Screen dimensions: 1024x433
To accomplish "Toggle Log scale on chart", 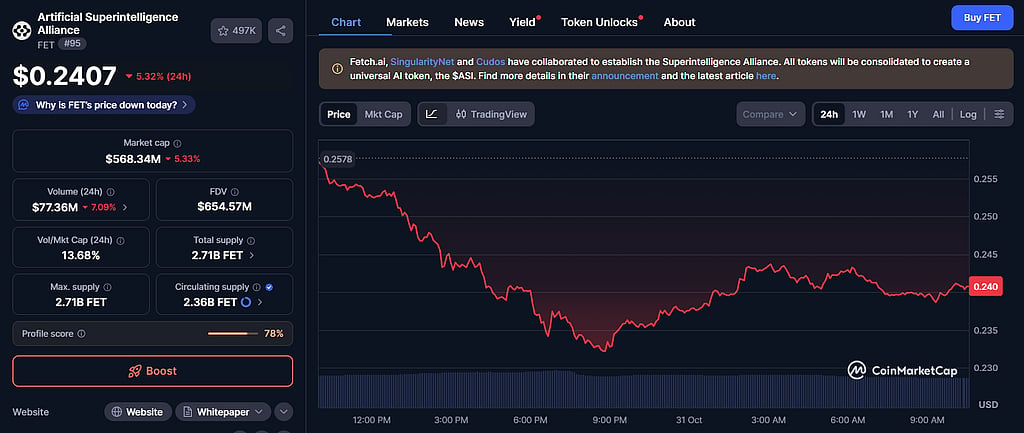I will pos(968,114).
